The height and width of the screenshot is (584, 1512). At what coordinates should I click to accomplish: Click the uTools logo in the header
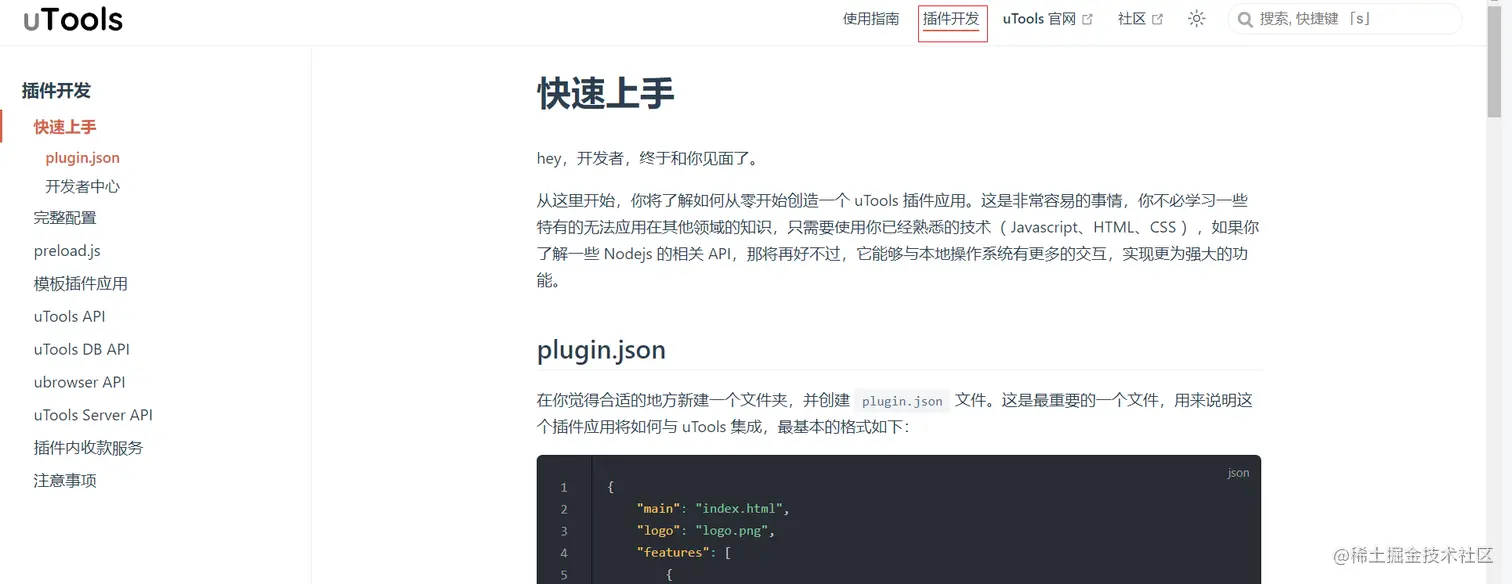pyautogui.click(x=73, y=18)
